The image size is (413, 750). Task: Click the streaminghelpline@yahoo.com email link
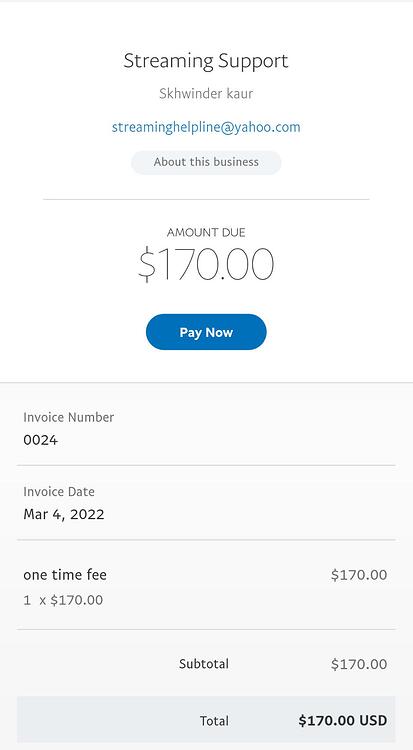pos(206,127)
